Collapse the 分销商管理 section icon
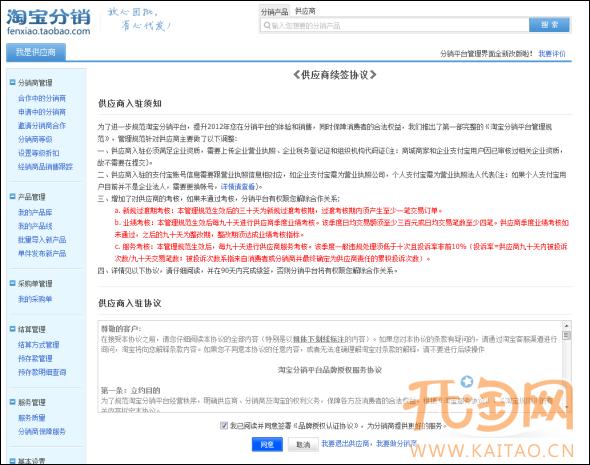 12,82
